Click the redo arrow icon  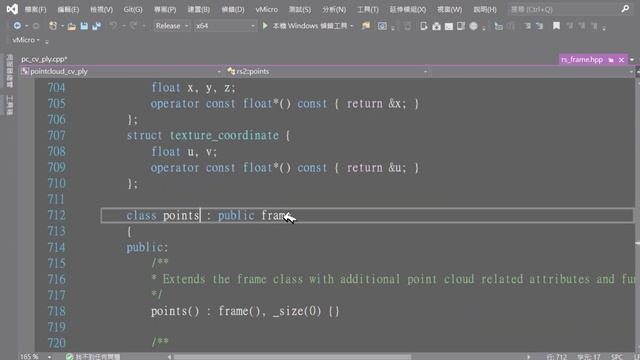click(133, 26)
